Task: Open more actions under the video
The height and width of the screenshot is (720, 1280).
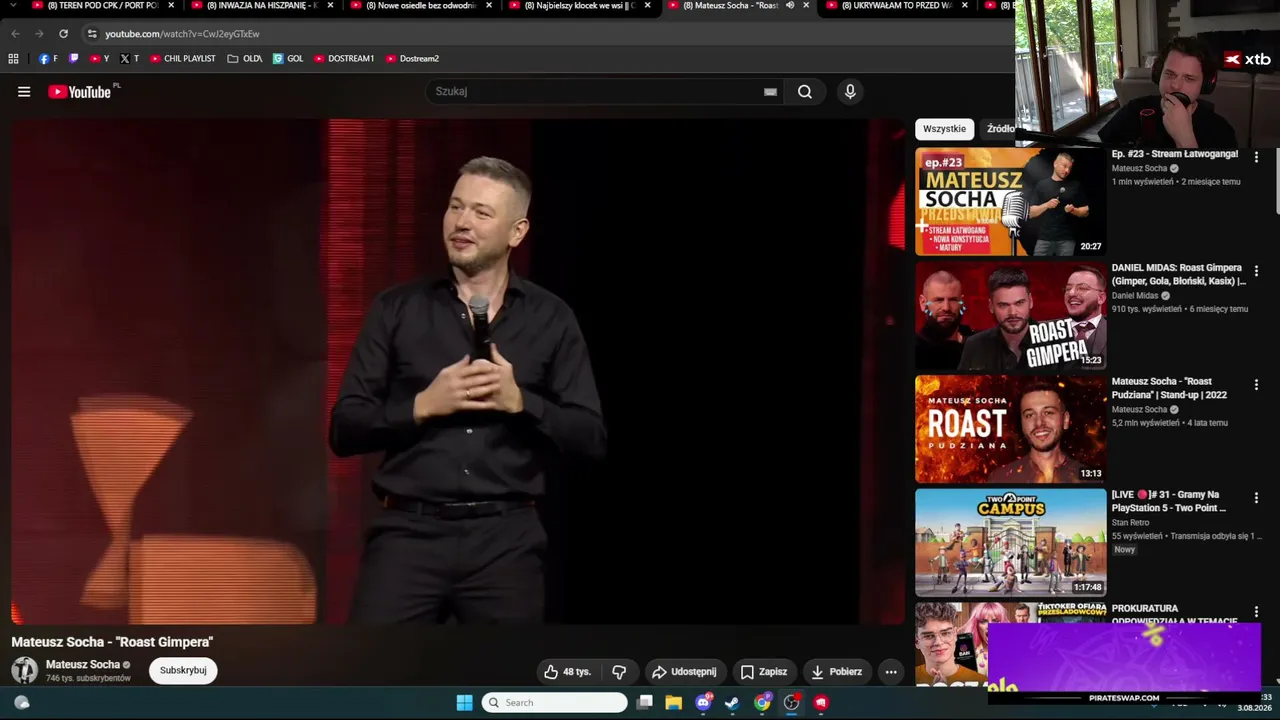Action: (891, 672)
